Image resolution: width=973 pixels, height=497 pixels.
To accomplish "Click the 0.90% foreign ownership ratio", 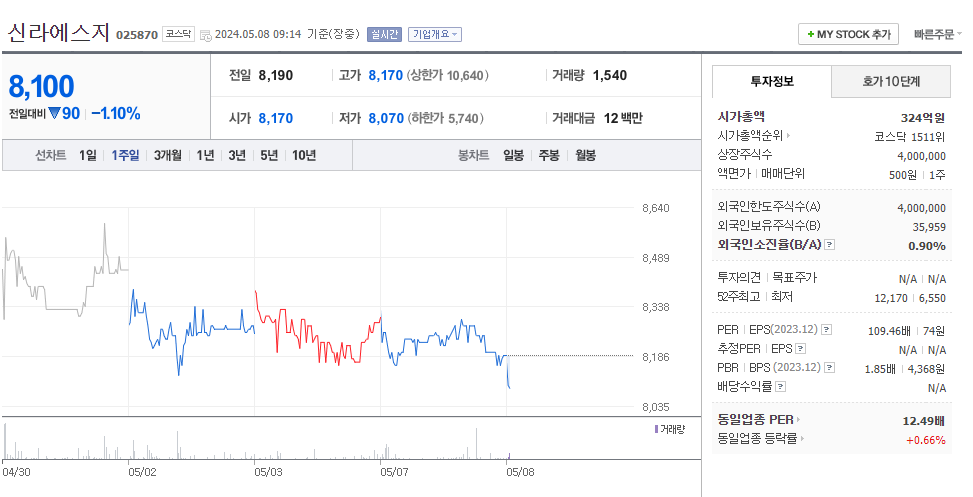I will click(926, 246).
